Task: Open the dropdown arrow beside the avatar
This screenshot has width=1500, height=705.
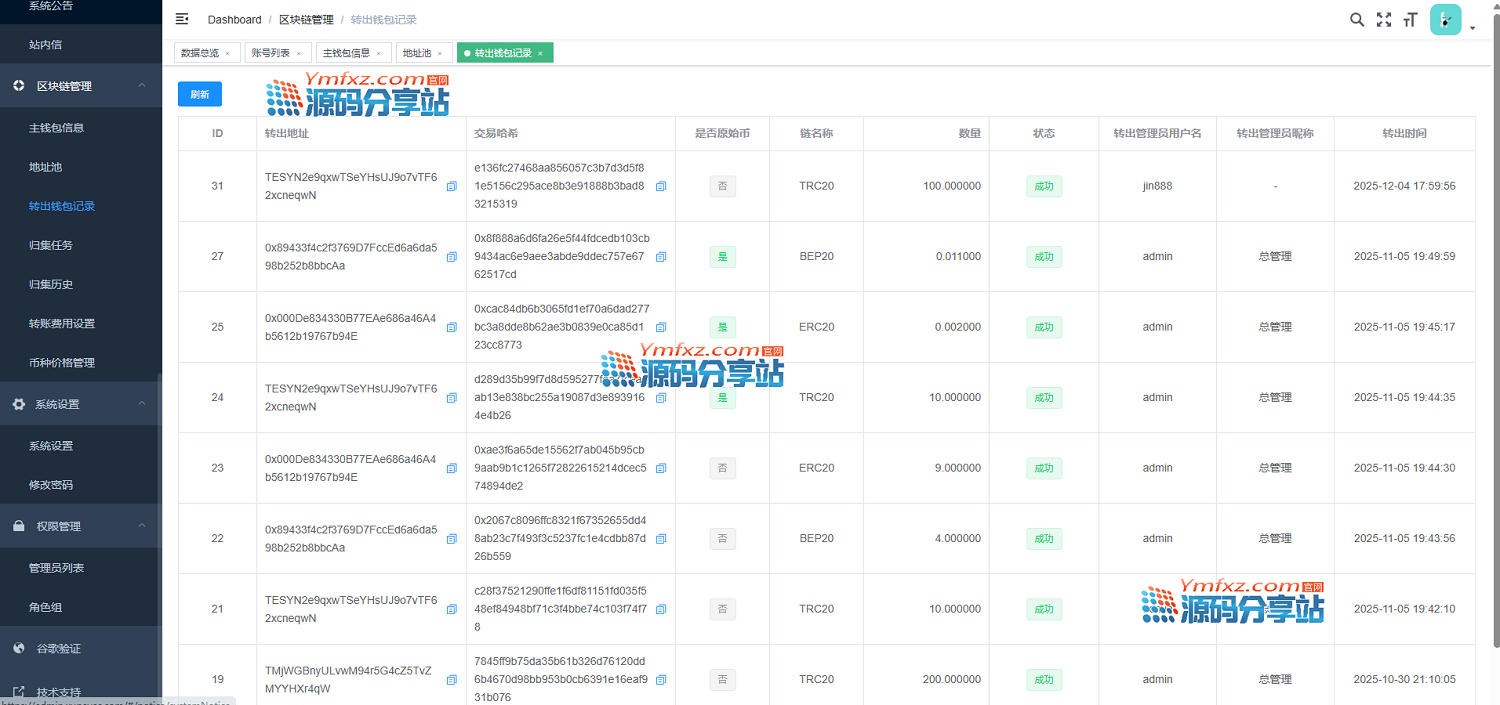Action: click(1472, 28)
